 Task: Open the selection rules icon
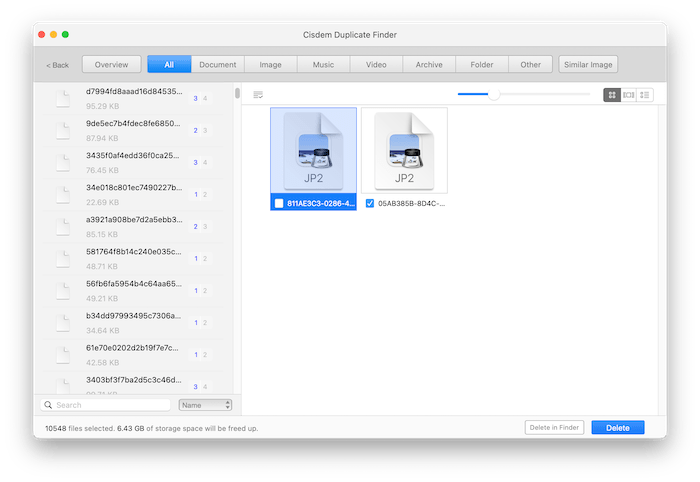(258, 95)
